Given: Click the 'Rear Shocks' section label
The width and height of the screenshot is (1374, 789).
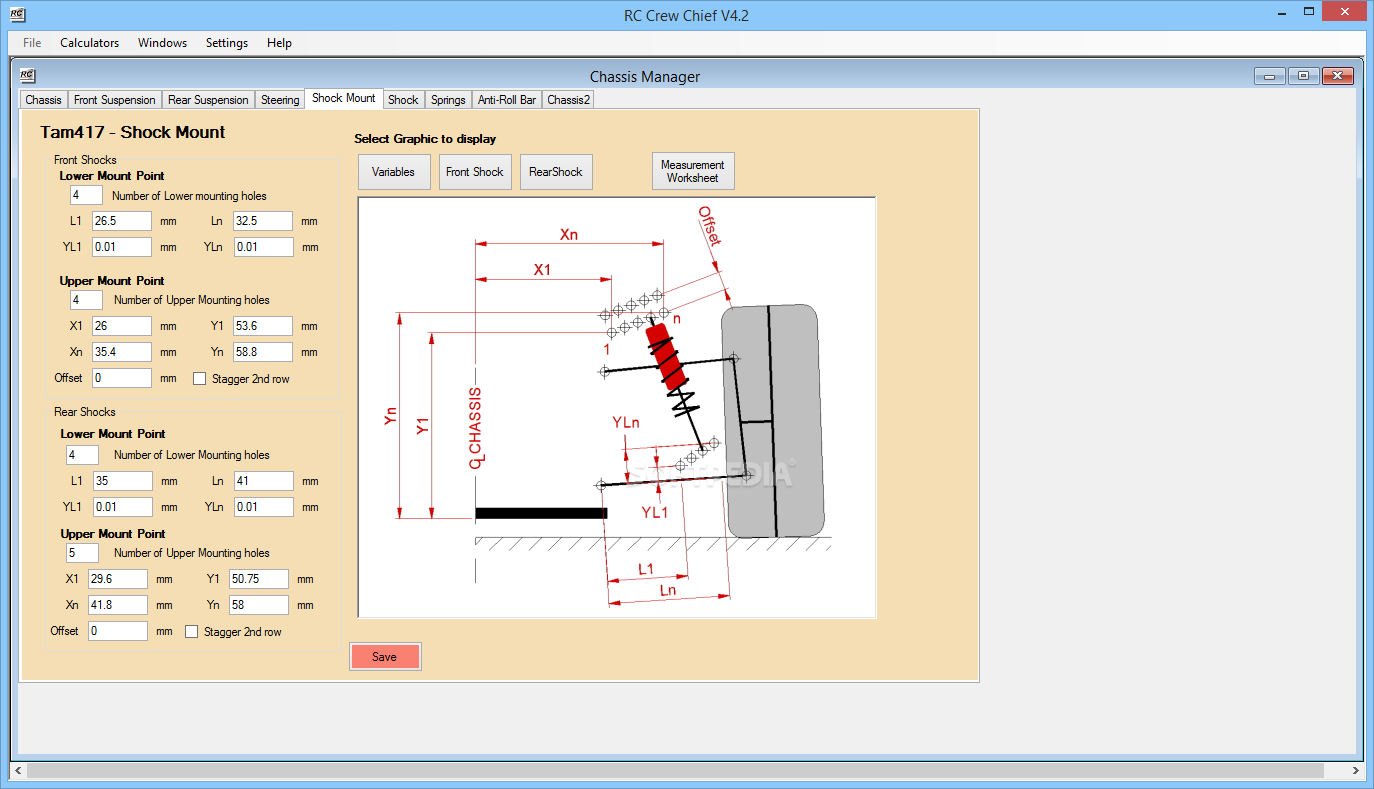Looking at the screenshot, I should tap(84, 412).
